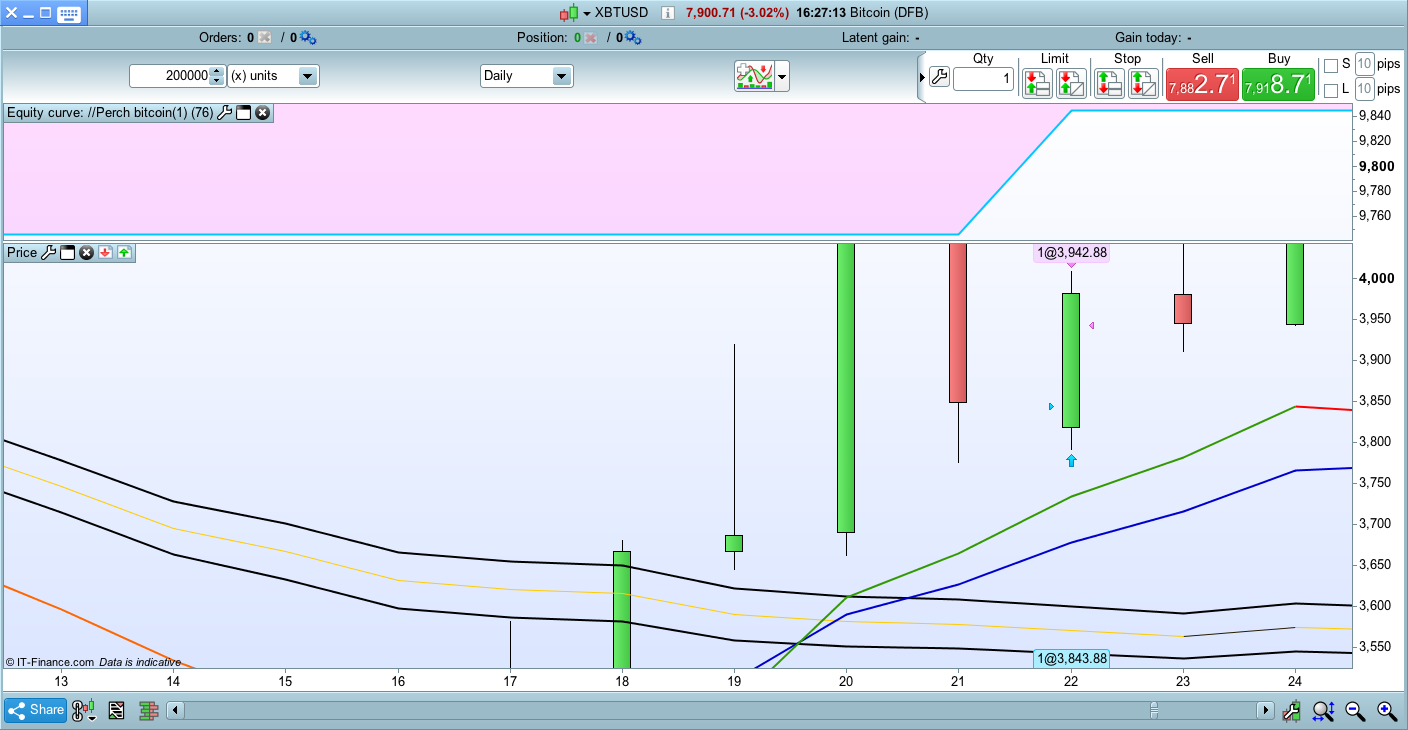Open the Orders settings gear icon

click(308, 38)
